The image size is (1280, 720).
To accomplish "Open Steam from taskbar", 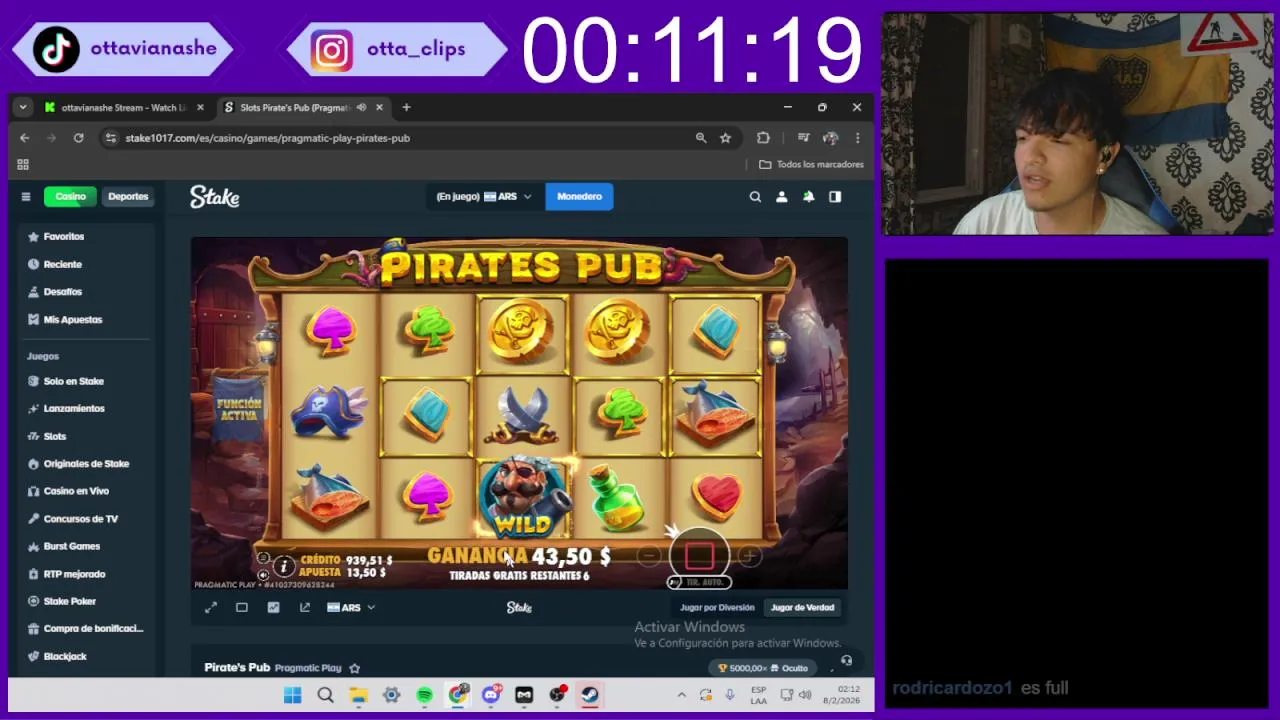I will pos(590,695).
